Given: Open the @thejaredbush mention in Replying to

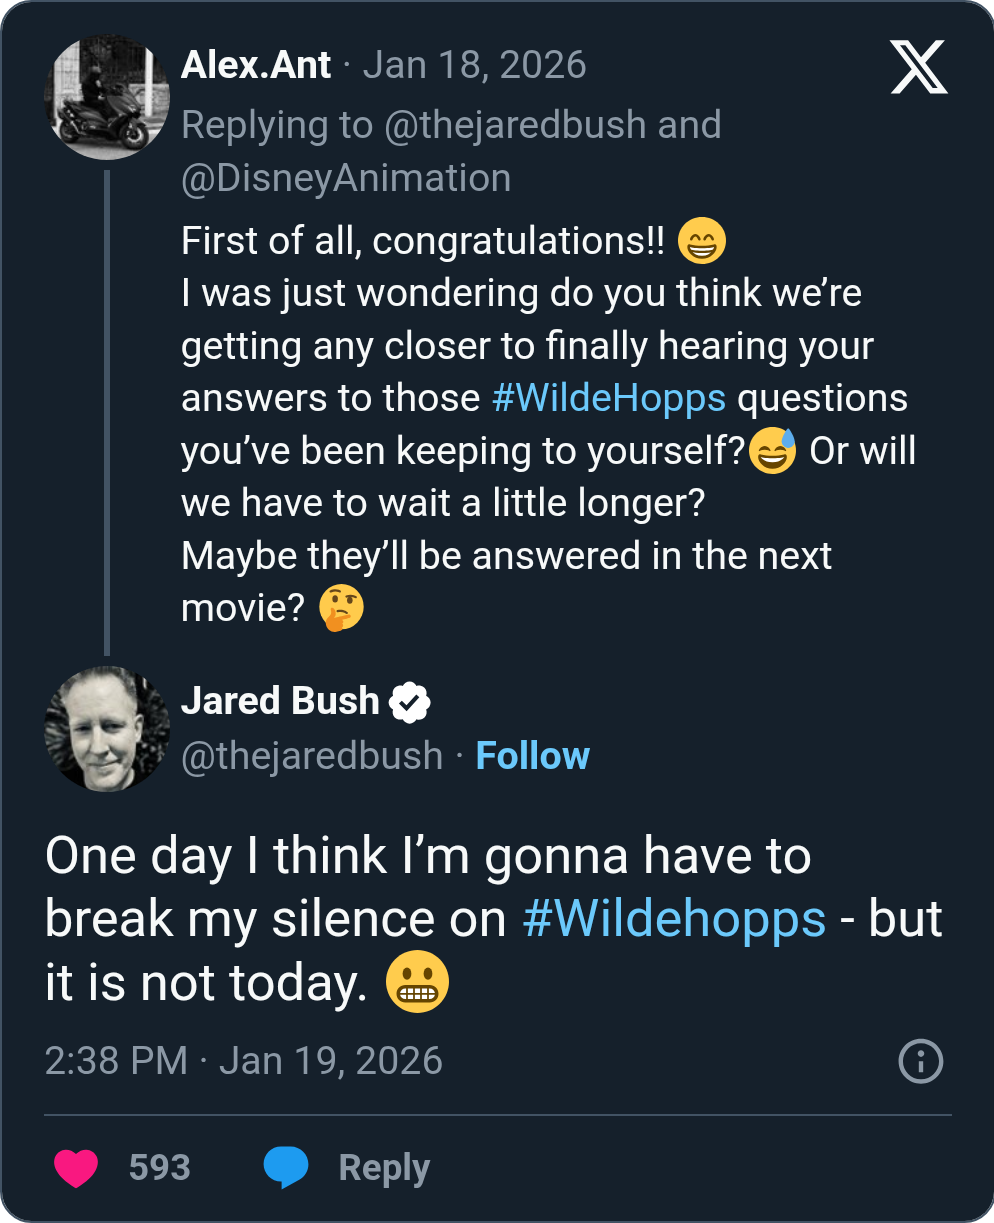Looking at the screenshot, I should click(515, 125).
